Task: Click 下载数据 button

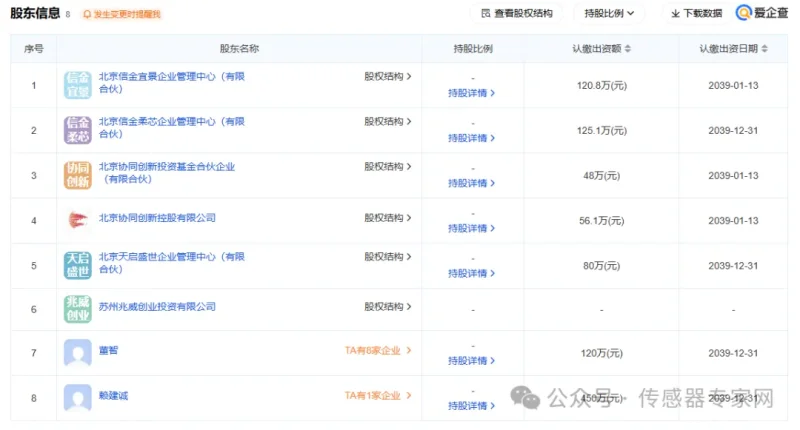Action: click(696, 13)
